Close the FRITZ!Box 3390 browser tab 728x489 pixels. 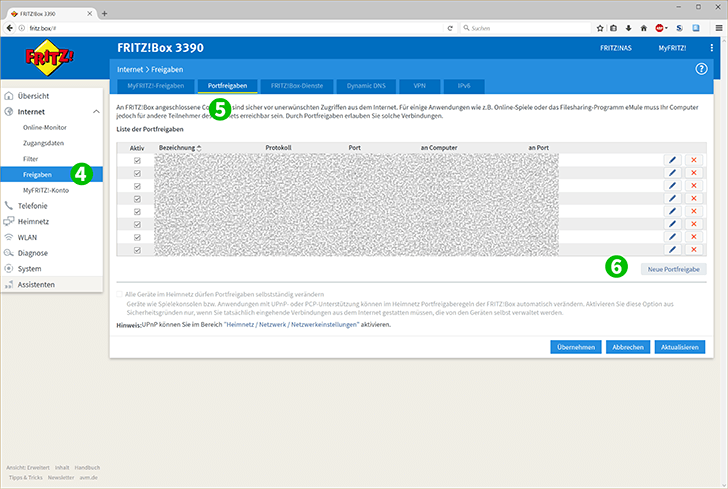coord(90,13)
